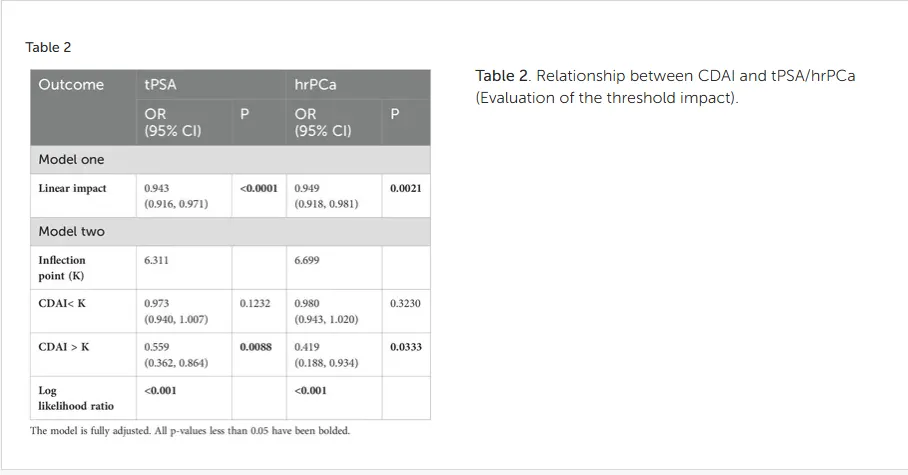Viewport: 908px width, 475px height.
Task: Click the Table 2 heading label
Action: pyautogui.click(x=48, y=48)
